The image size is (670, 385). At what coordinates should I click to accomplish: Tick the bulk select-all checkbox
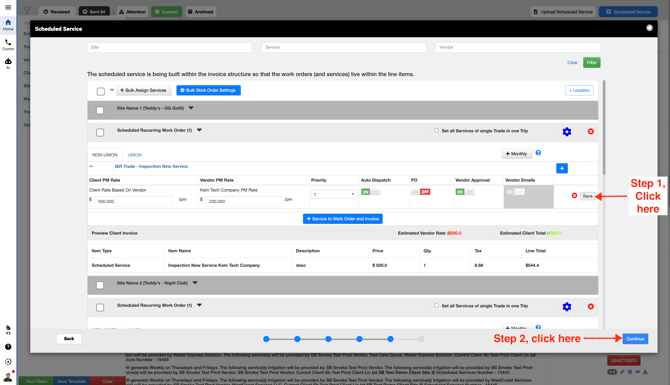[101, 91]
